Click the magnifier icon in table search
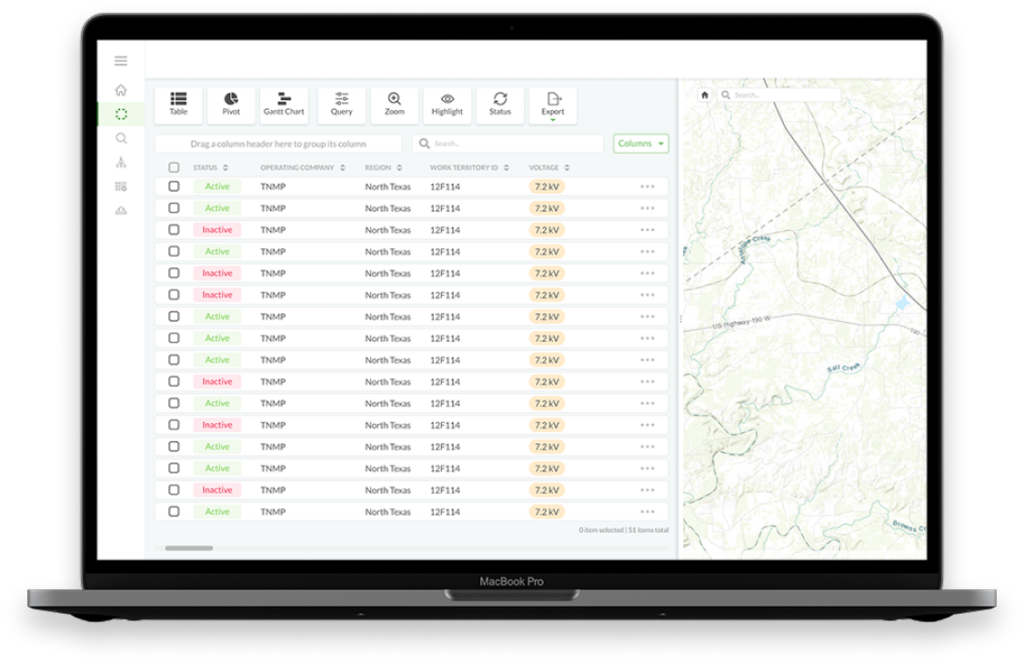1024x664 pixels. [x=424, y=144]
